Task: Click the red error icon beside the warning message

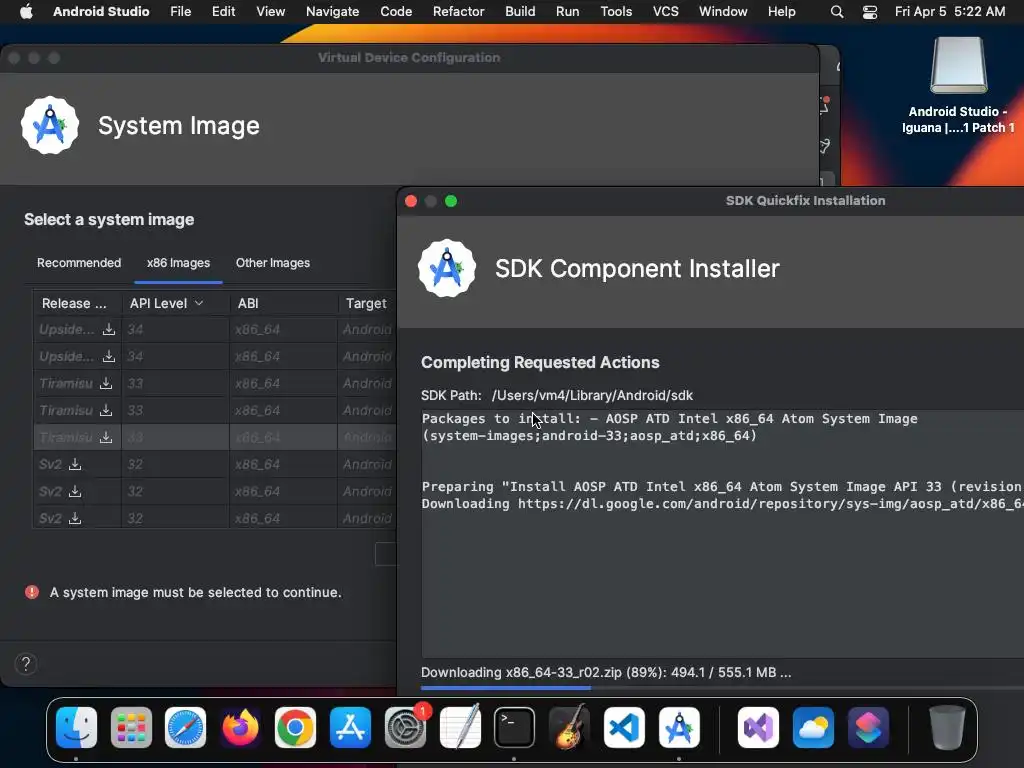Action: [32, 592]
